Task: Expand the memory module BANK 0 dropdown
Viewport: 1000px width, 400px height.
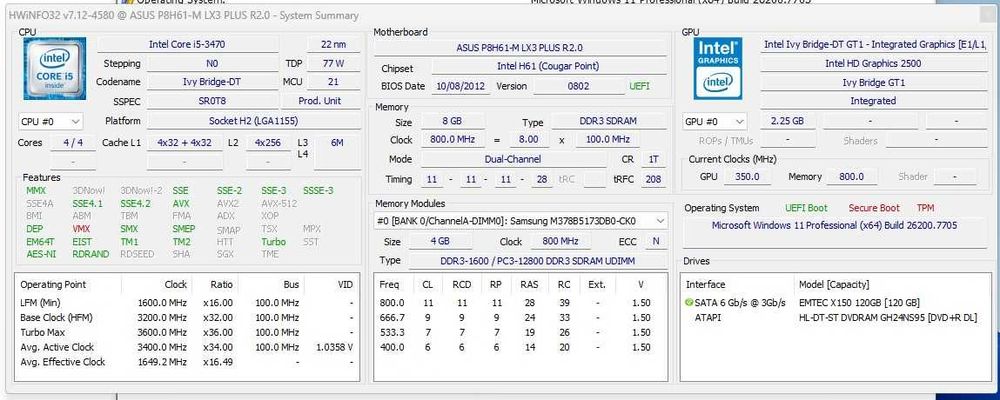Action: click(x=520, y=221)
